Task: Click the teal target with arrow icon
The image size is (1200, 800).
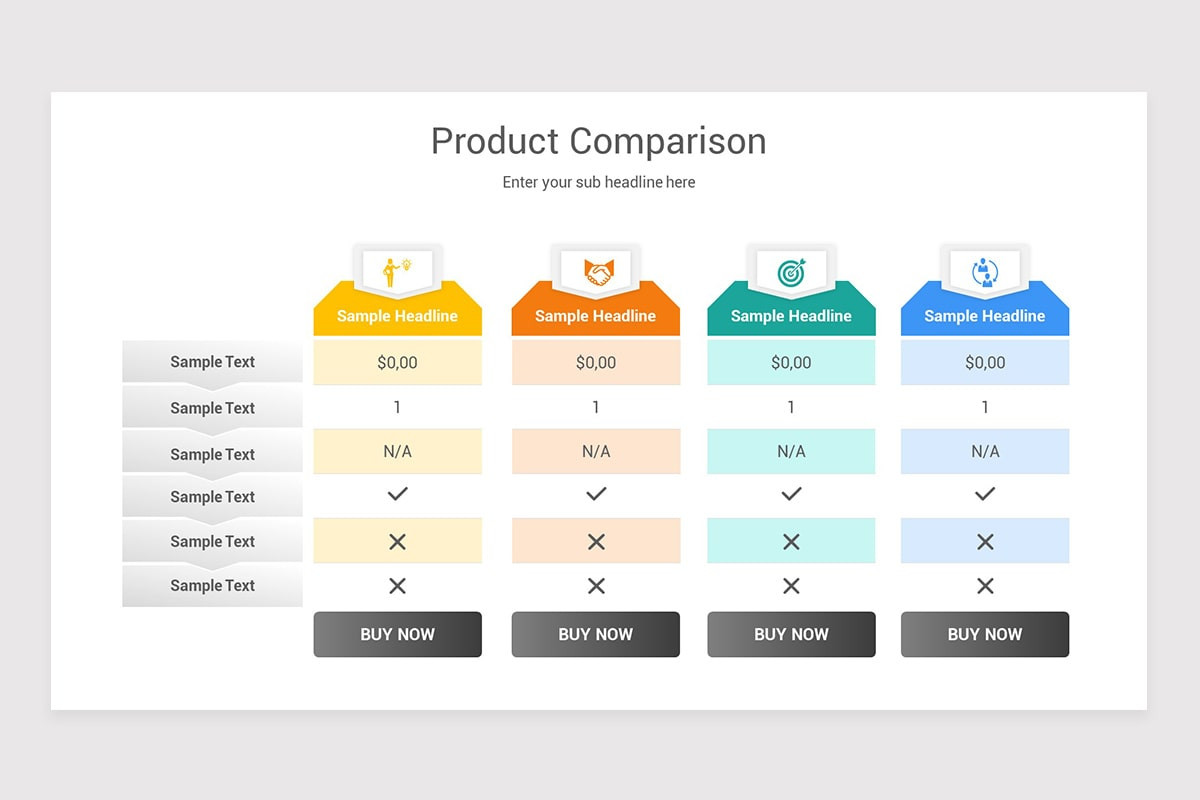Action: pos(791,271)
